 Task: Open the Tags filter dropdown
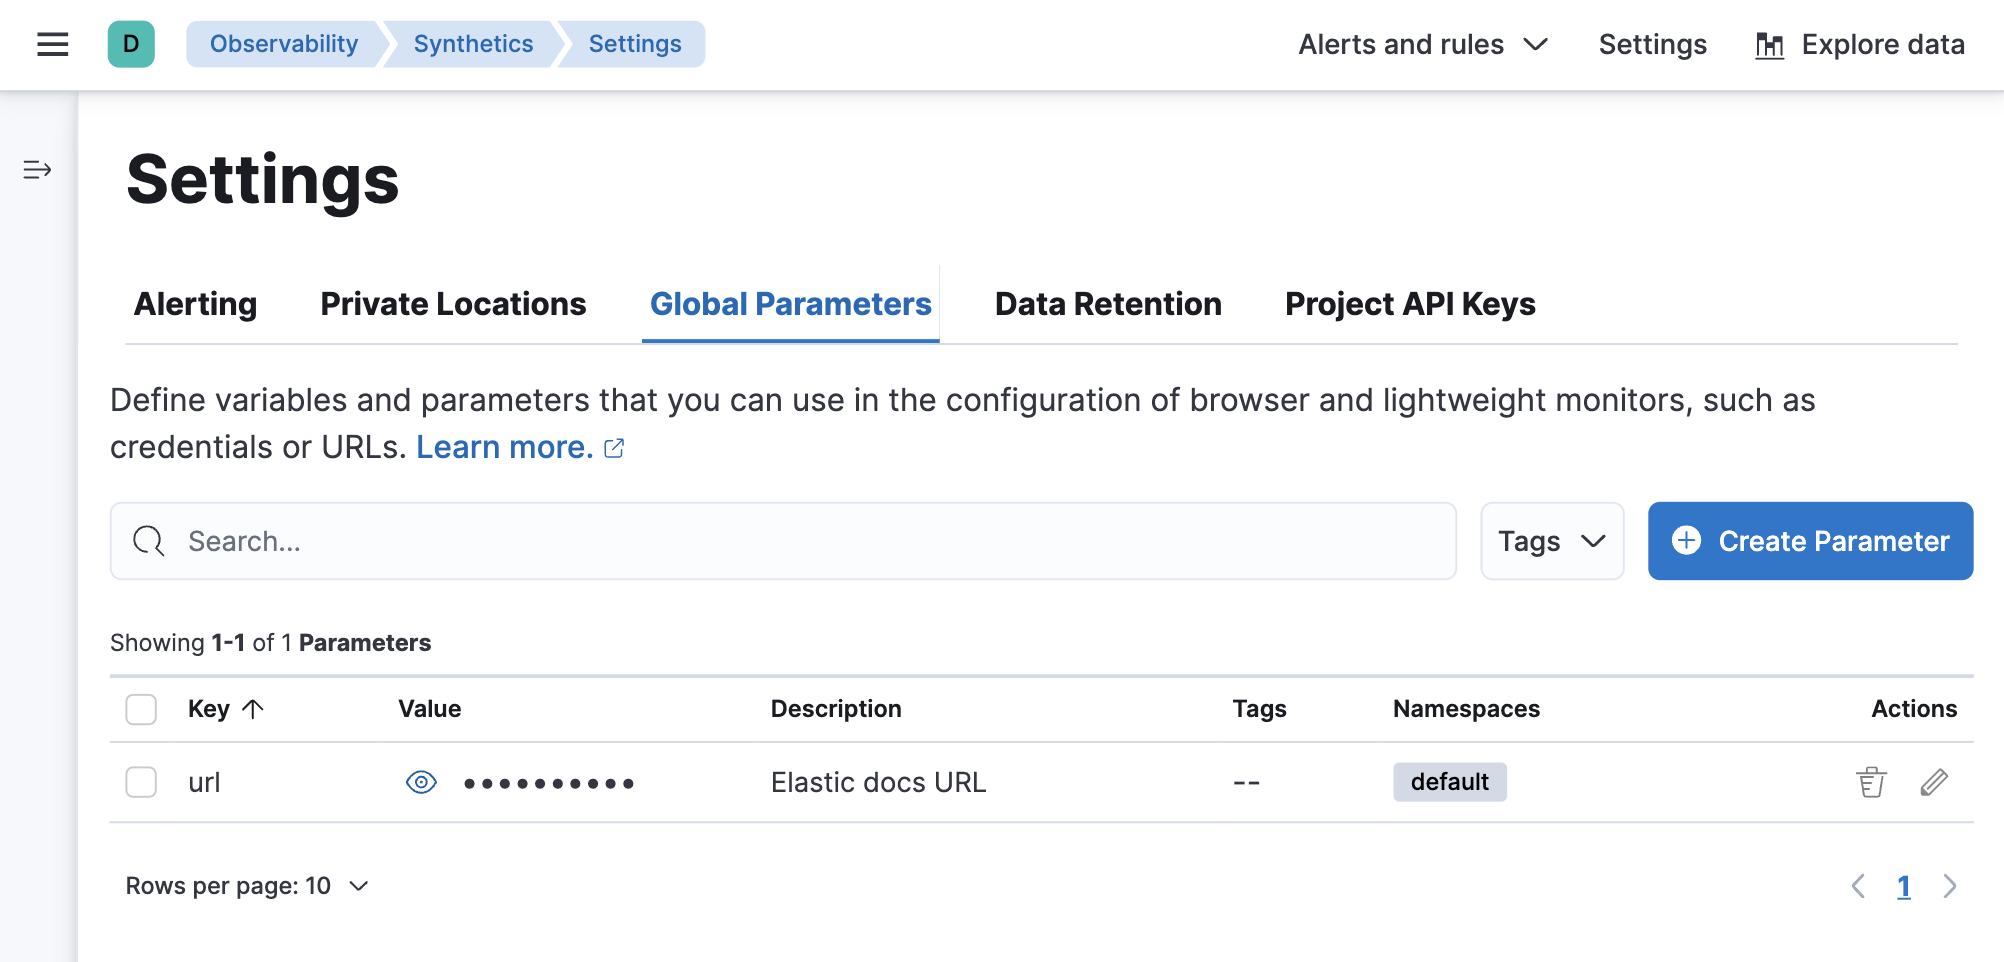(1551, 541)
